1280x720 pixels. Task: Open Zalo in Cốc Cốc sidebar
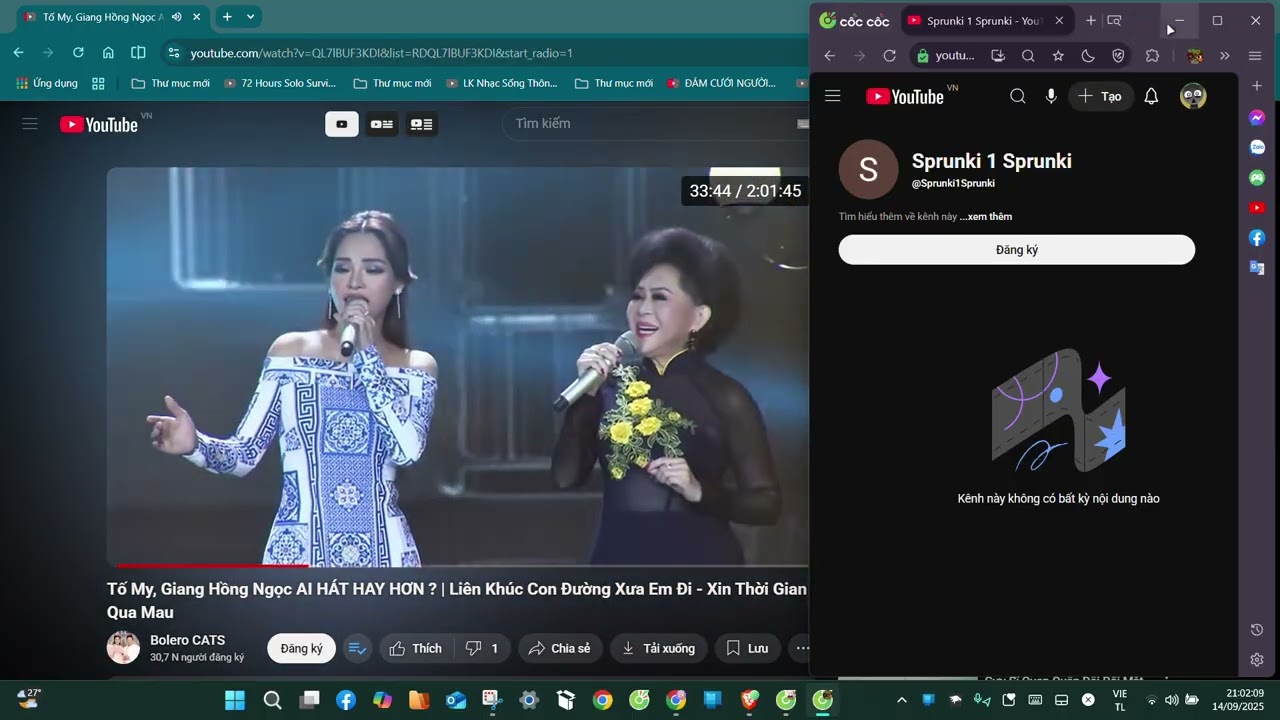1257,147
